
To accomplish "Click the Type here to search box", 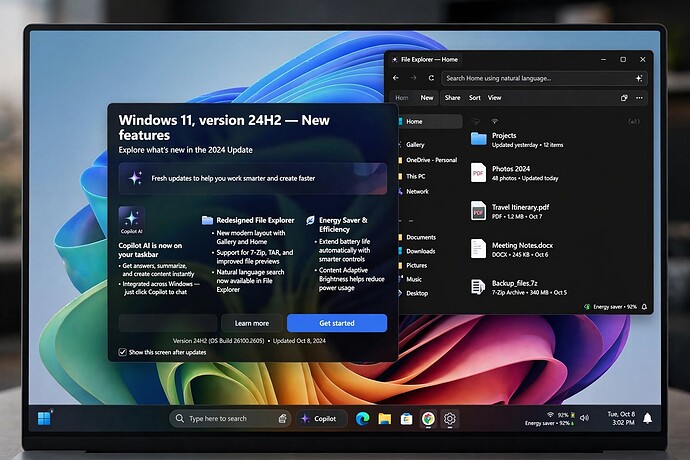I will tap(230, 419).
